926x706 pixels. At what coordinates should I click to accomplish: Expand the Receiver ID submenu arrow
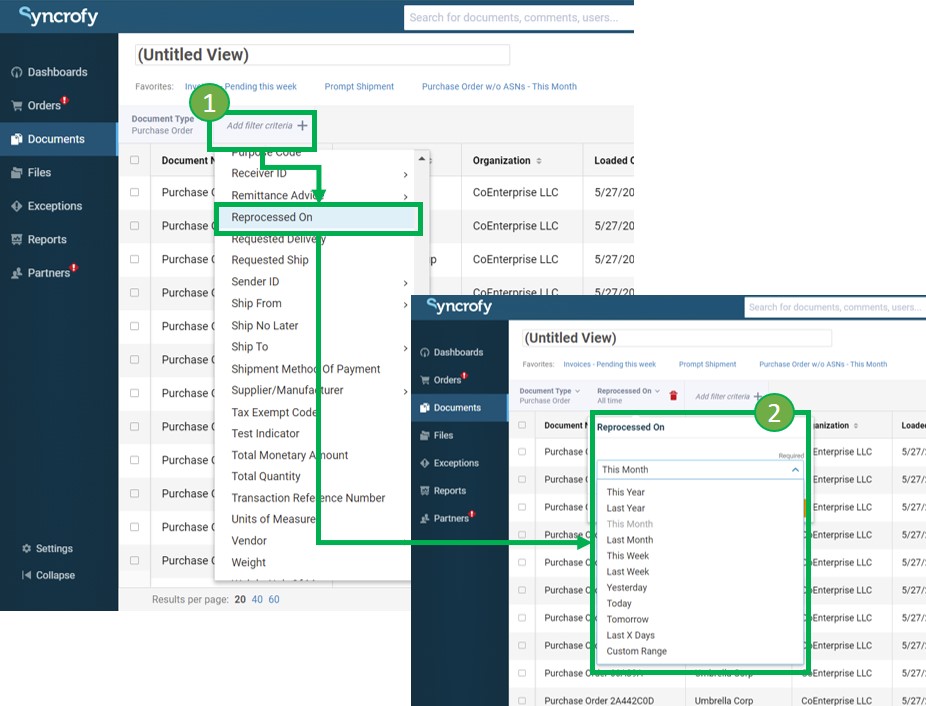(405, 174)
